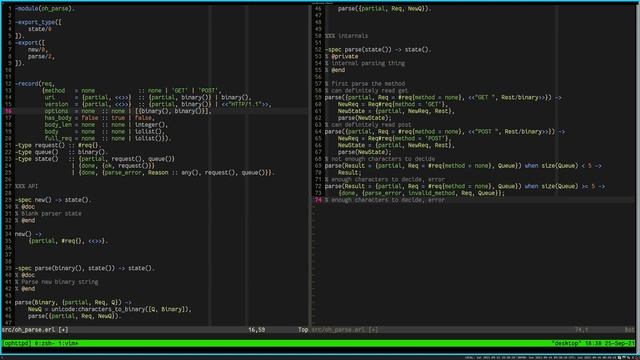This screenshot has height=360, width=640.
Task: Click % internal parsing thing comment
Action: point(364,63)
